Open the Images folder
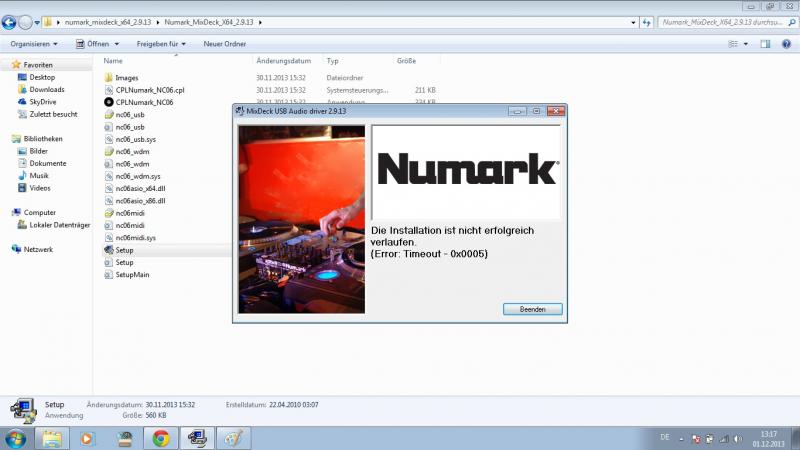Viewport: 800px width, 450px height. coord(126,77)
